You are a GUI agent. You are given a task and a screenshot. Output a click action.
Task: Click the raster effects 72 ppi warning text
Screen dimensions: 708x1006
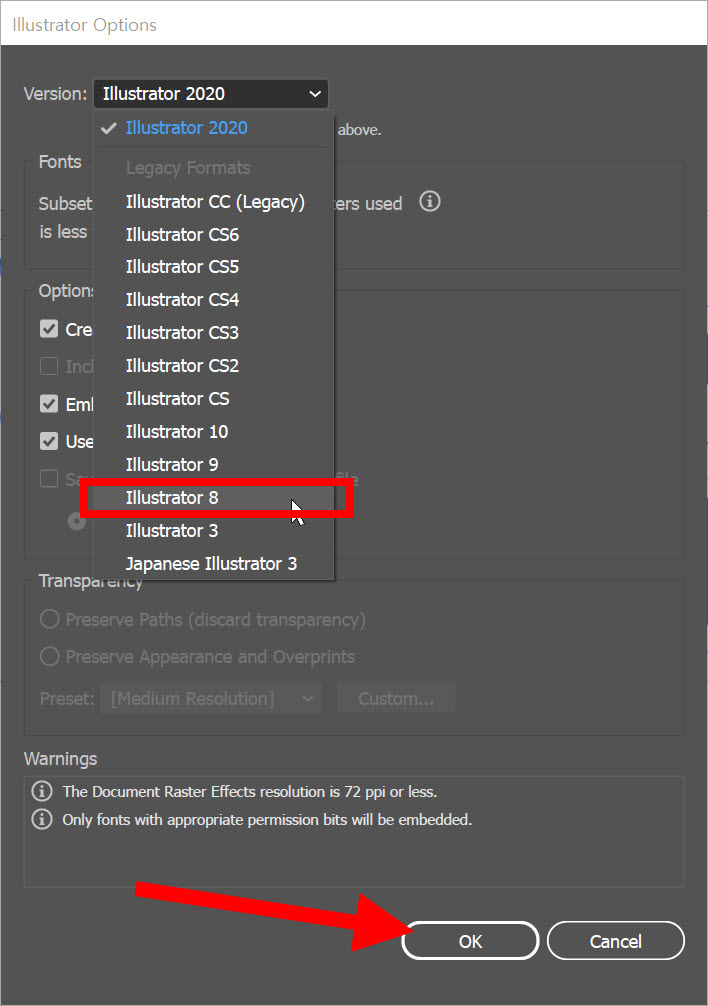click(x=249, y=792)
